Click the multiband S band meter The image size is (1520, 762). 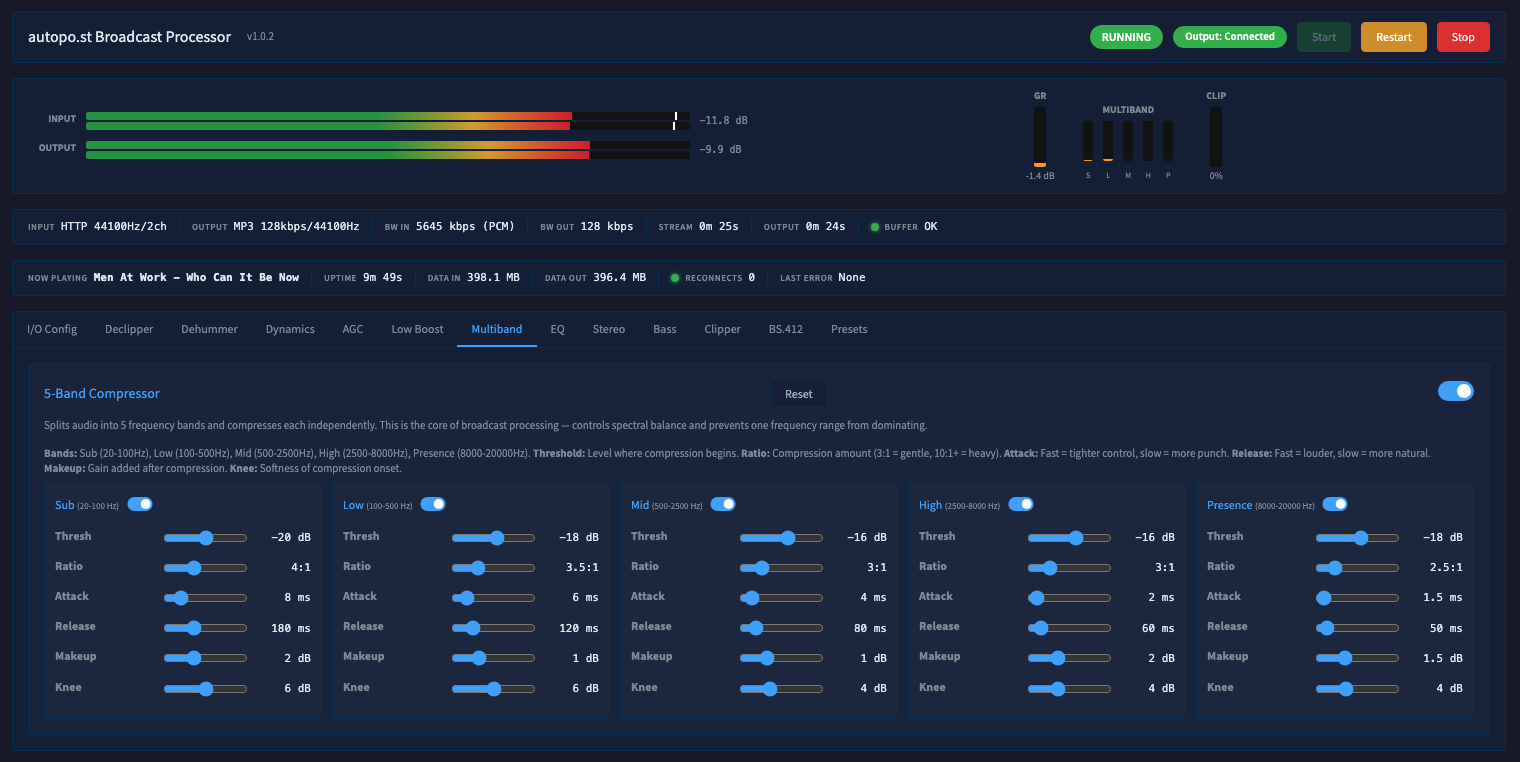[1088, 141]
